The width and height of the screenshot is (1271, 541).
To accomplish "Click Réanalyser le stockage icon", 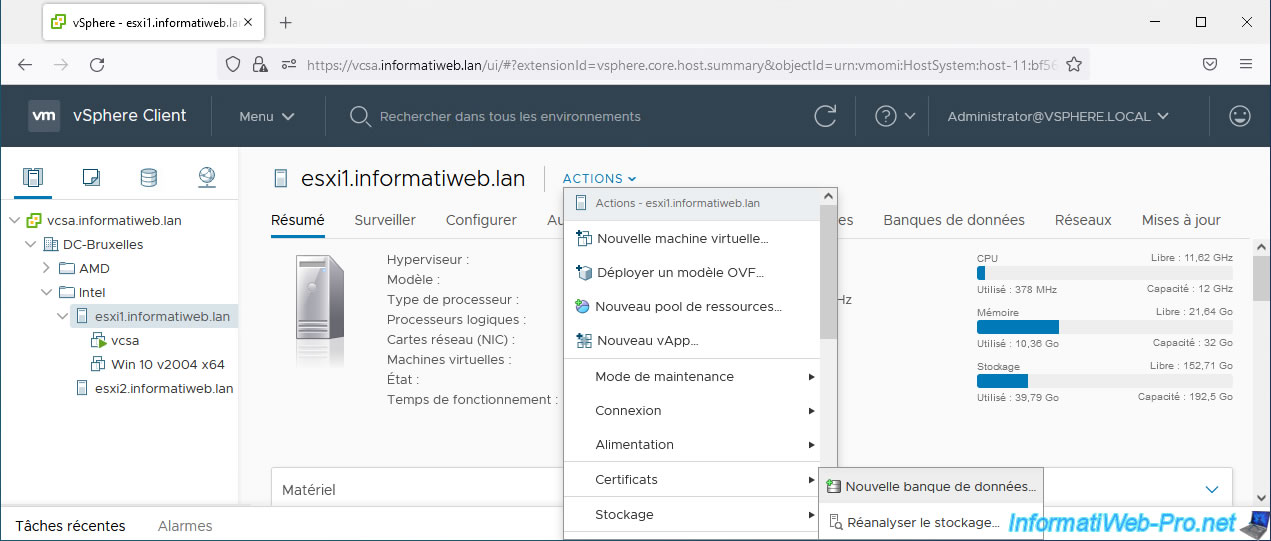I will 835,522.
